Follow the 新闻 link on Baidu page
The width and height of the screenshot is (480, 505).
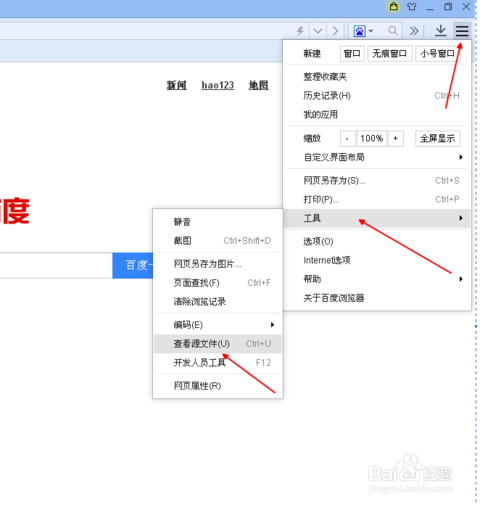177,85
